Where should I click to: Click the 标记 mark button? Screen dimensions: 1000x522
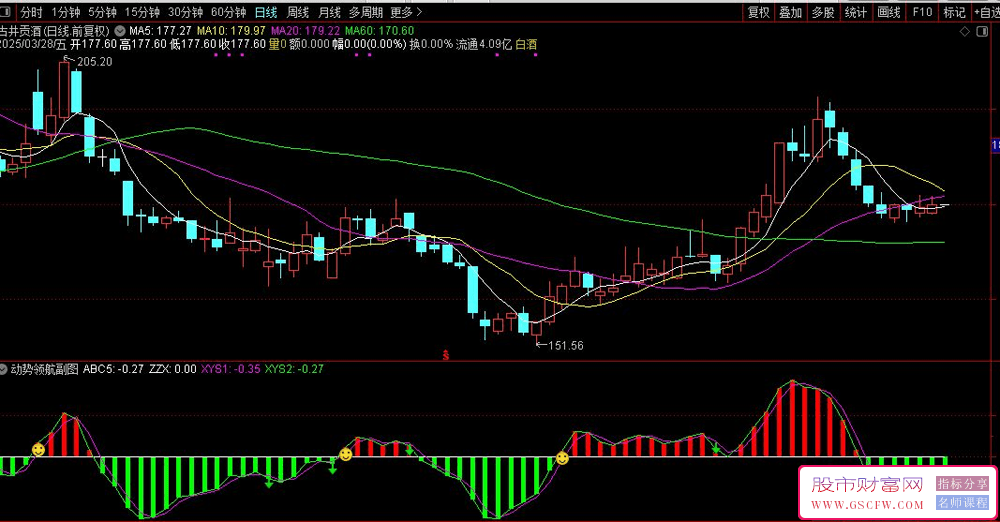(955, 12)
